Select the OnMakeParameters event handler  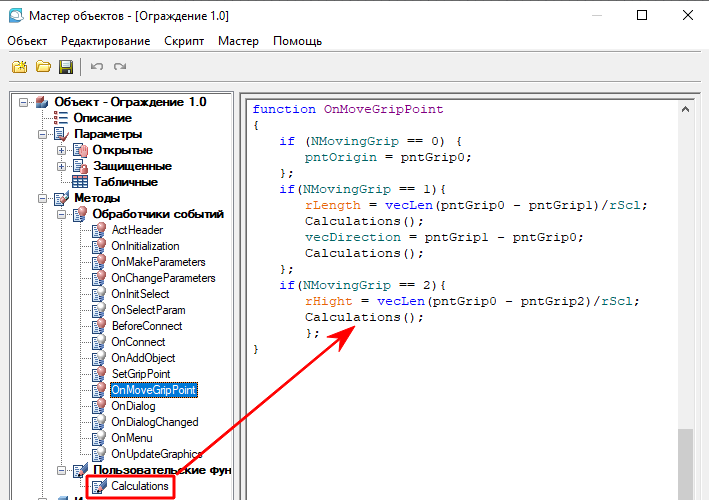pyautogui.click(x=158, y=262)
